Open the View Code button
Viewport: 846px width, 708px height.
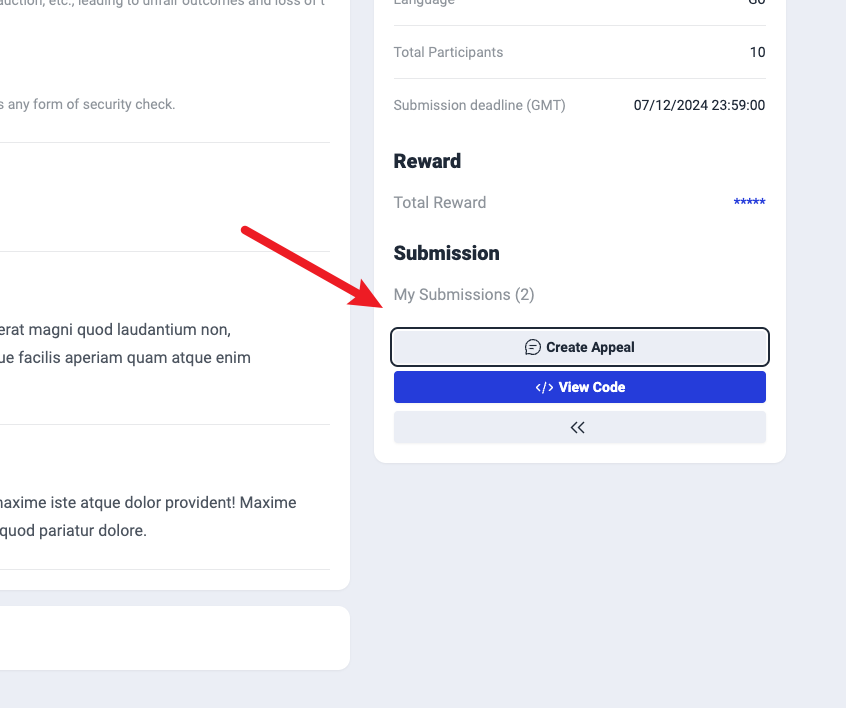point(580,387)
